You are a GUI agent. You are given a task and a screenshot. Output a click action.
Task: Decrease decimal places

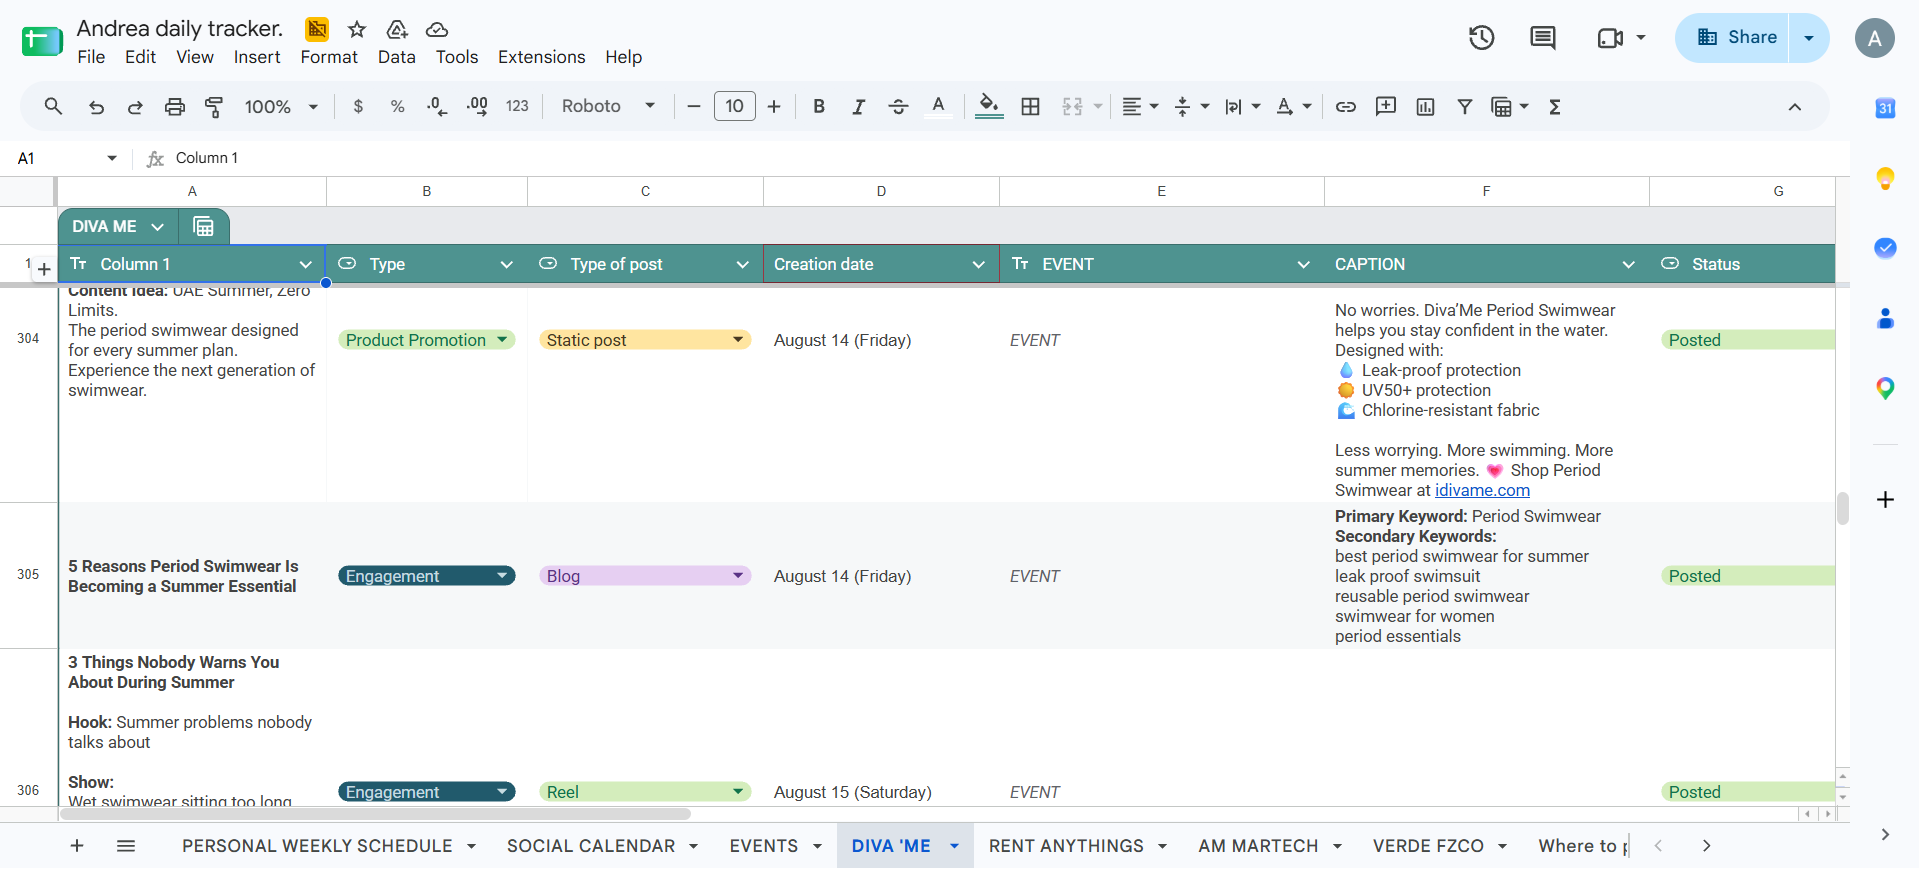point(437,106)
